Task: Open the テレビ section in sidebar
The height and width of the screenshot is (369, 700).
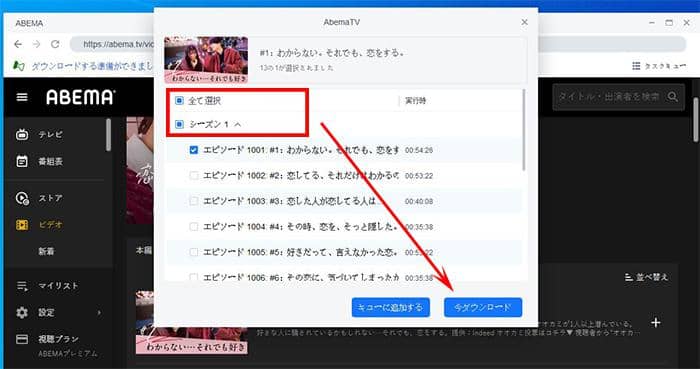Action: (50, 134)
